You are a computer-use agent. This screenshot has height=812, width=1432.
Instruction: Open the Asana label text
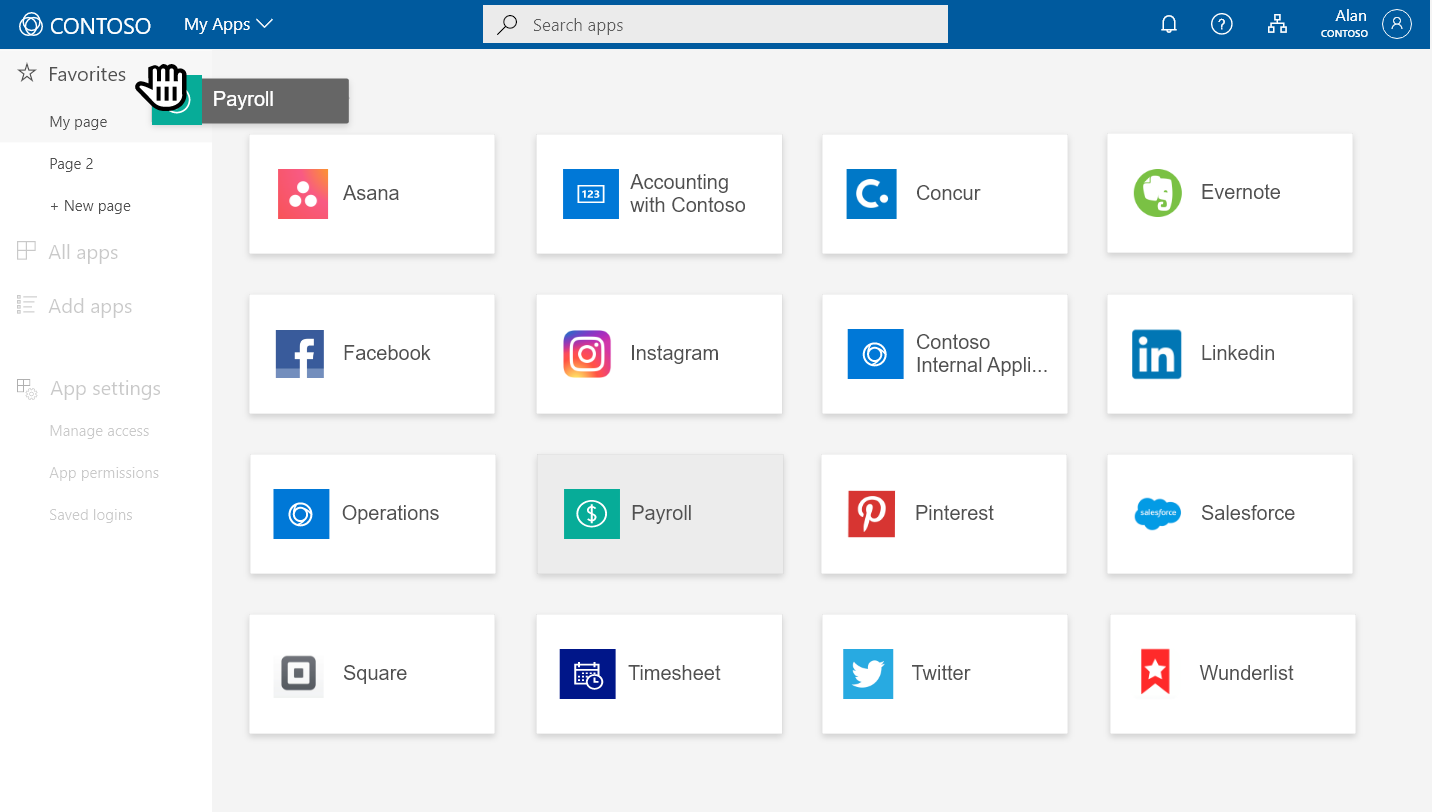pos(371,194)
